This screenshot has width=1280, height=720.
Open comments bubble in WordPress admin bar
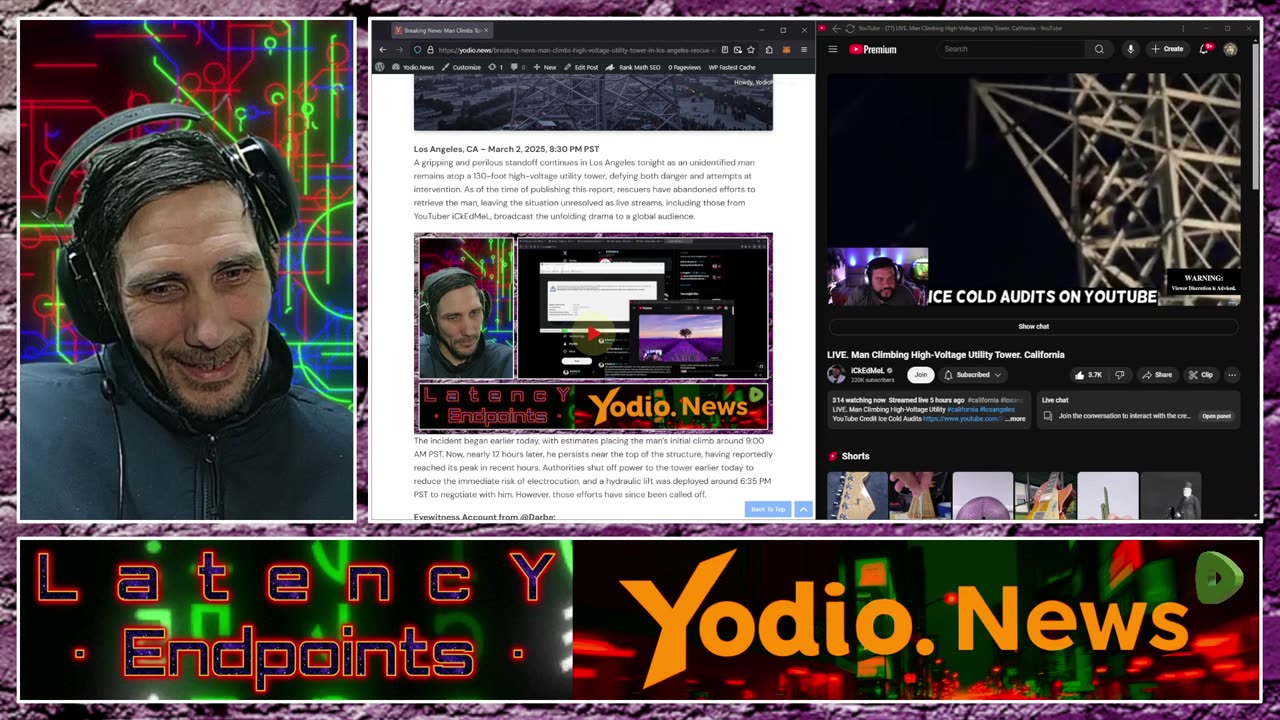(518, 67)
